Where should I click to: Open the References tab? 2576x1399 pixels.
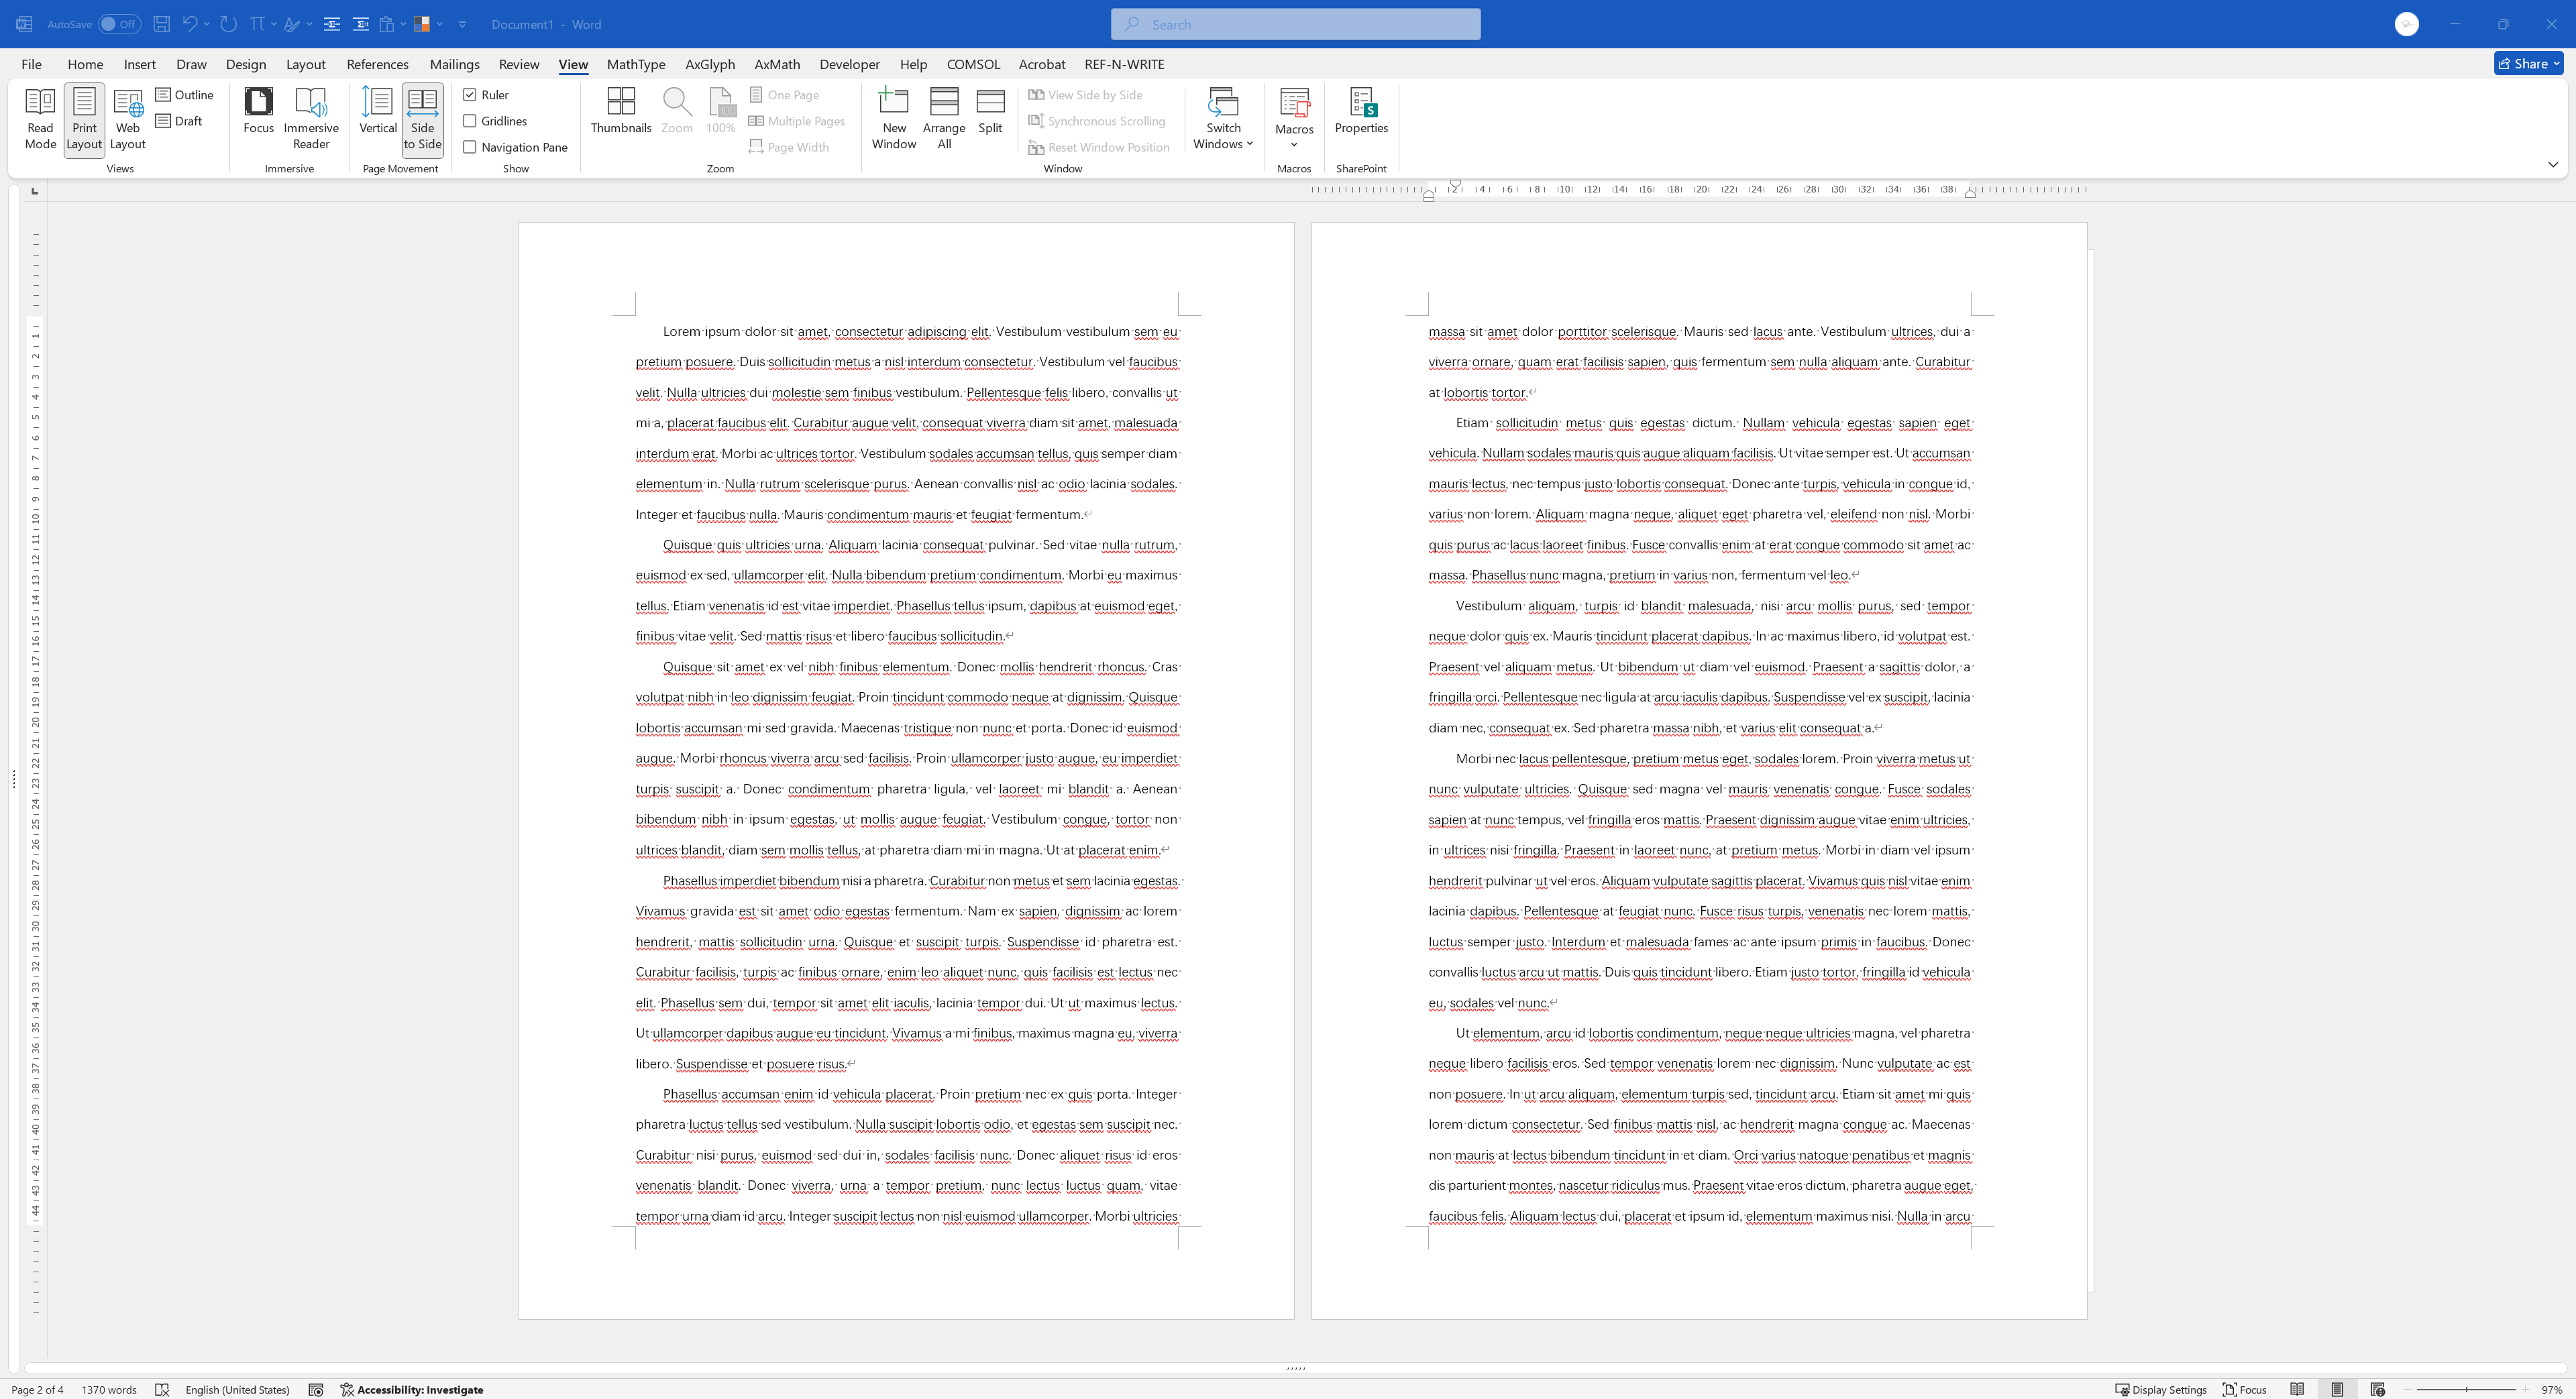[x=377, y=64]
